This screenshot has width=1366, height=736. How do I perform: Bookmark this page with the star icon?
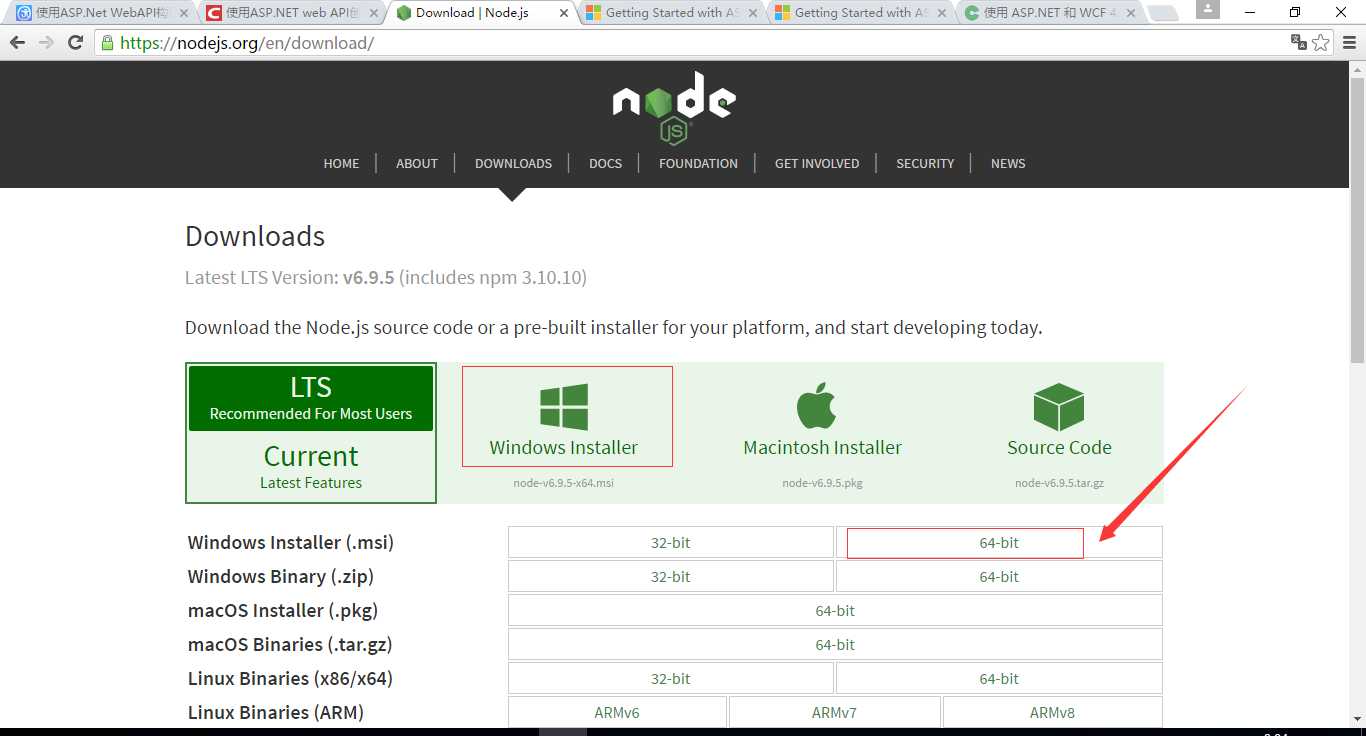1321,42
